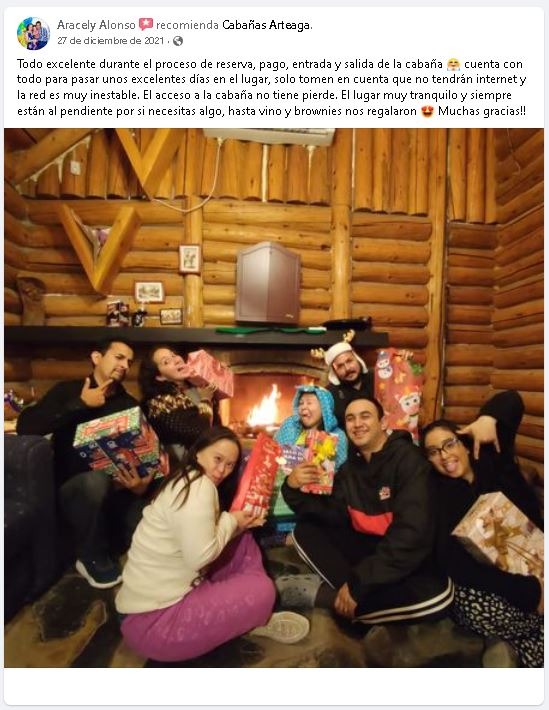Click the red recommendation star badge icon

[x=146, y=24]
